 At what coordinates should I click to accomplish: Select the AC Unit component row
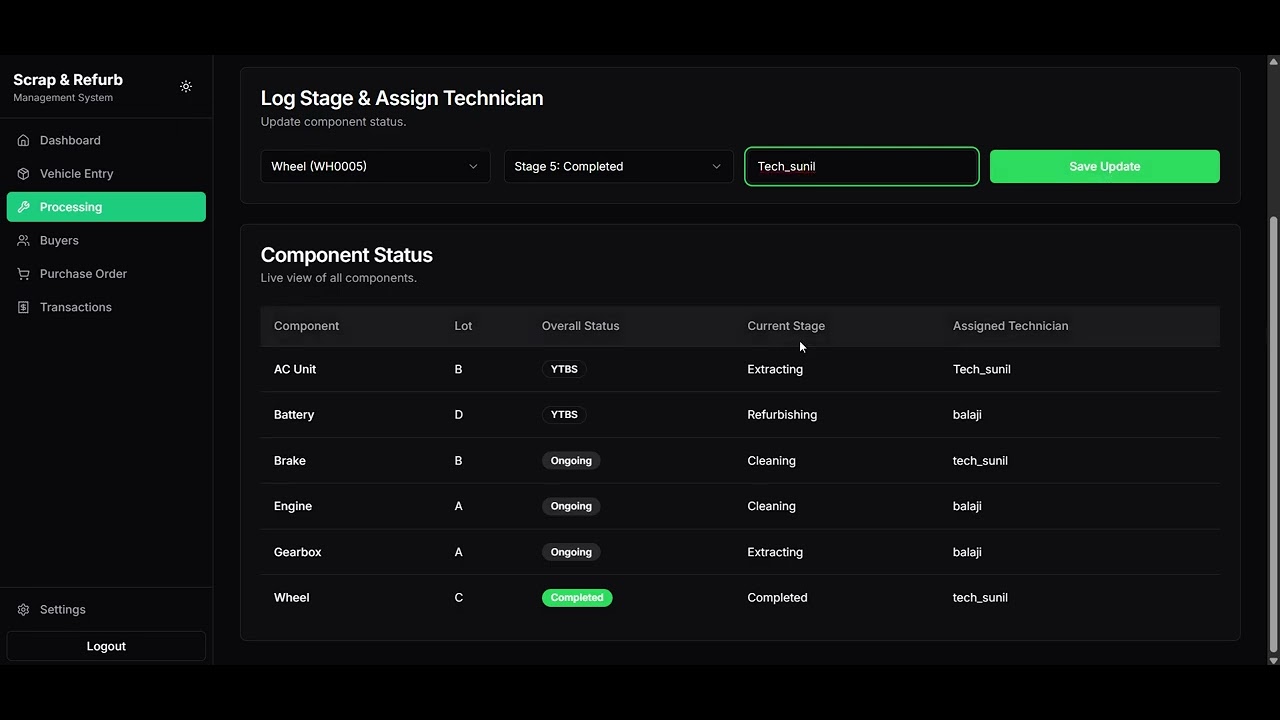(740, 369)
